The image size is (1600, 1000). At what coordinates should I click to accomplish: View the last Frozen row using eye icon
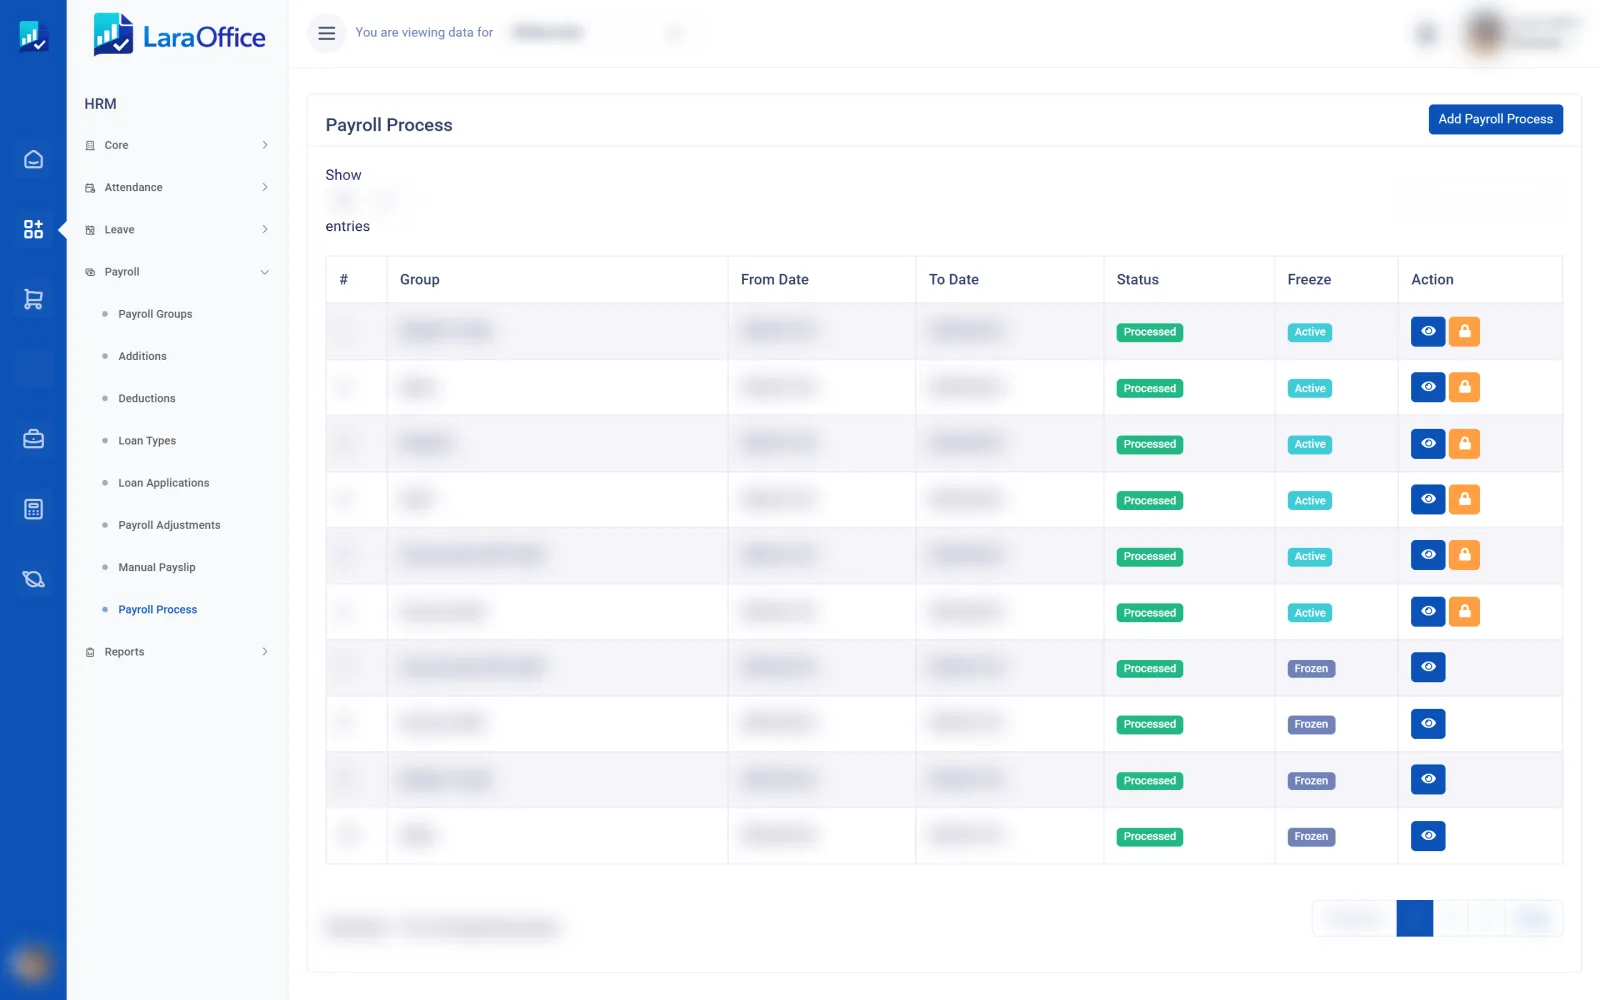tap(1428, 836)
